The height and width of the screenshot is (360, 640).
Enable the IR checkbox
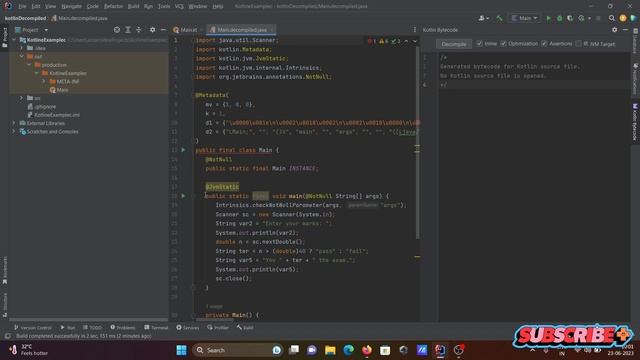[x=578, y=44]
